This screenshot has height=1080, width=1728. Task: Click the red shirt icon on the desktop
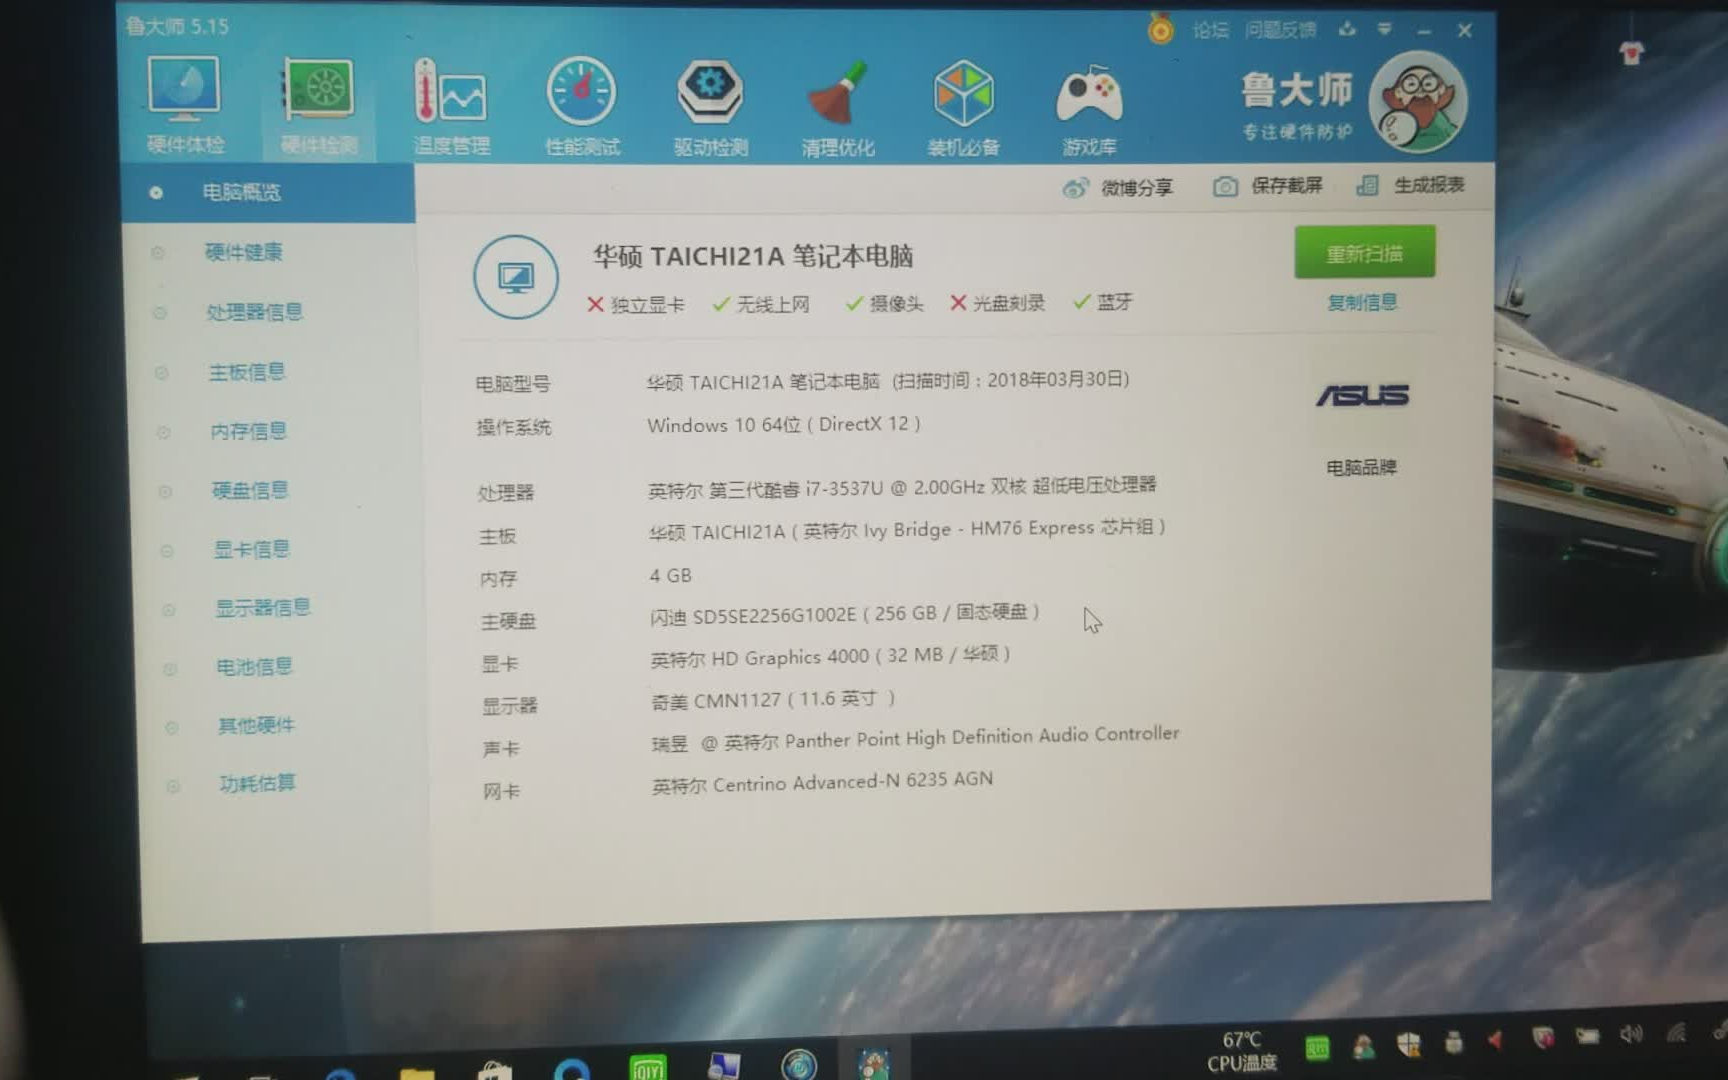pos(1632,53)
